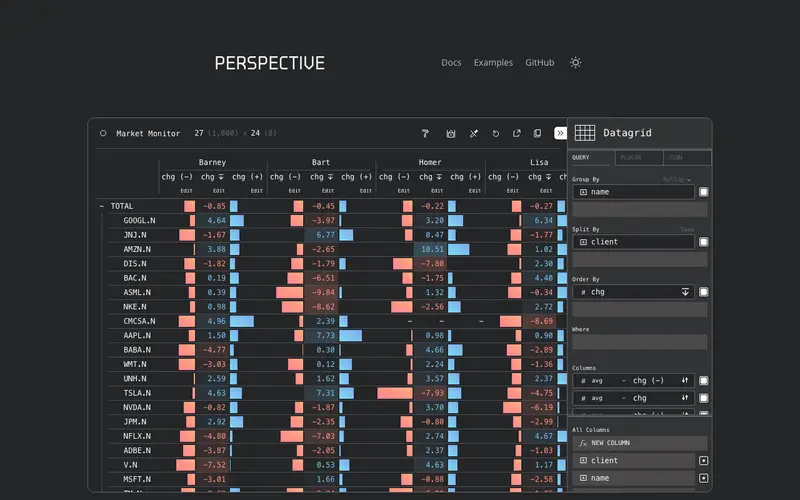This screenshot has width=800, height=500.
Task: Toggle sort direction arrow in Order By chg
Action: [x=685, y=292]
